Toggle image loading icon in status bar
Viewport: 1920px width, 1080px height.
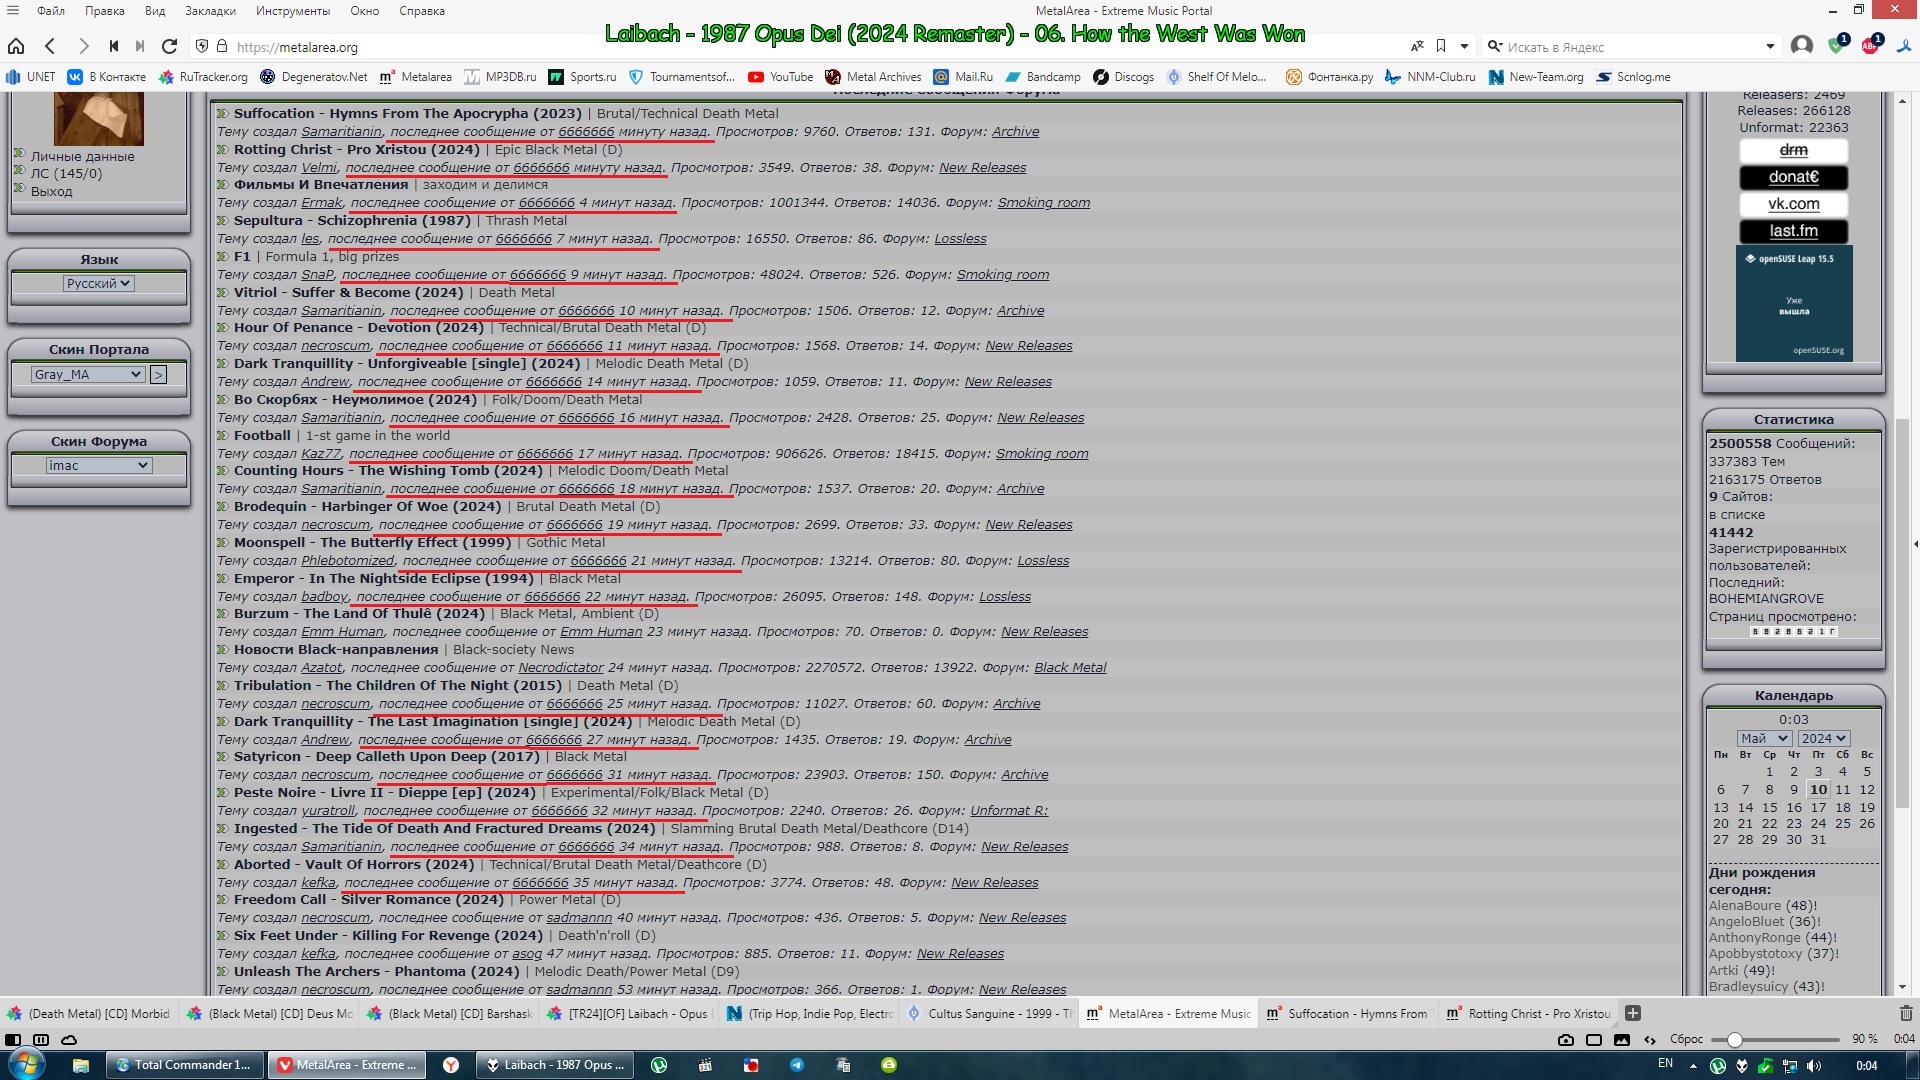(x=1622, y=1039)
